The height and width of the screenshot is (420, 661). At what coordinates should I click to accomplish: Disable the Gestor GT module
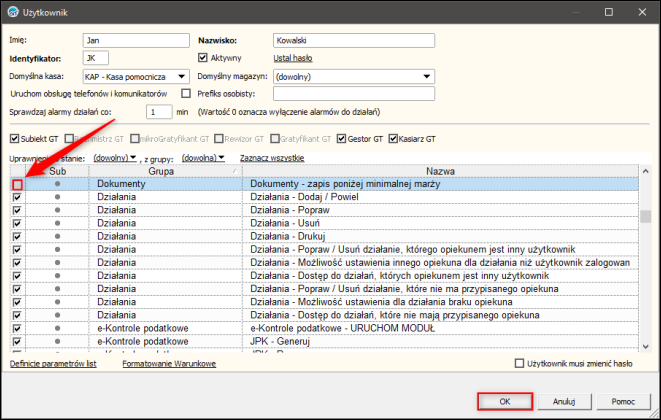[341, 139]
